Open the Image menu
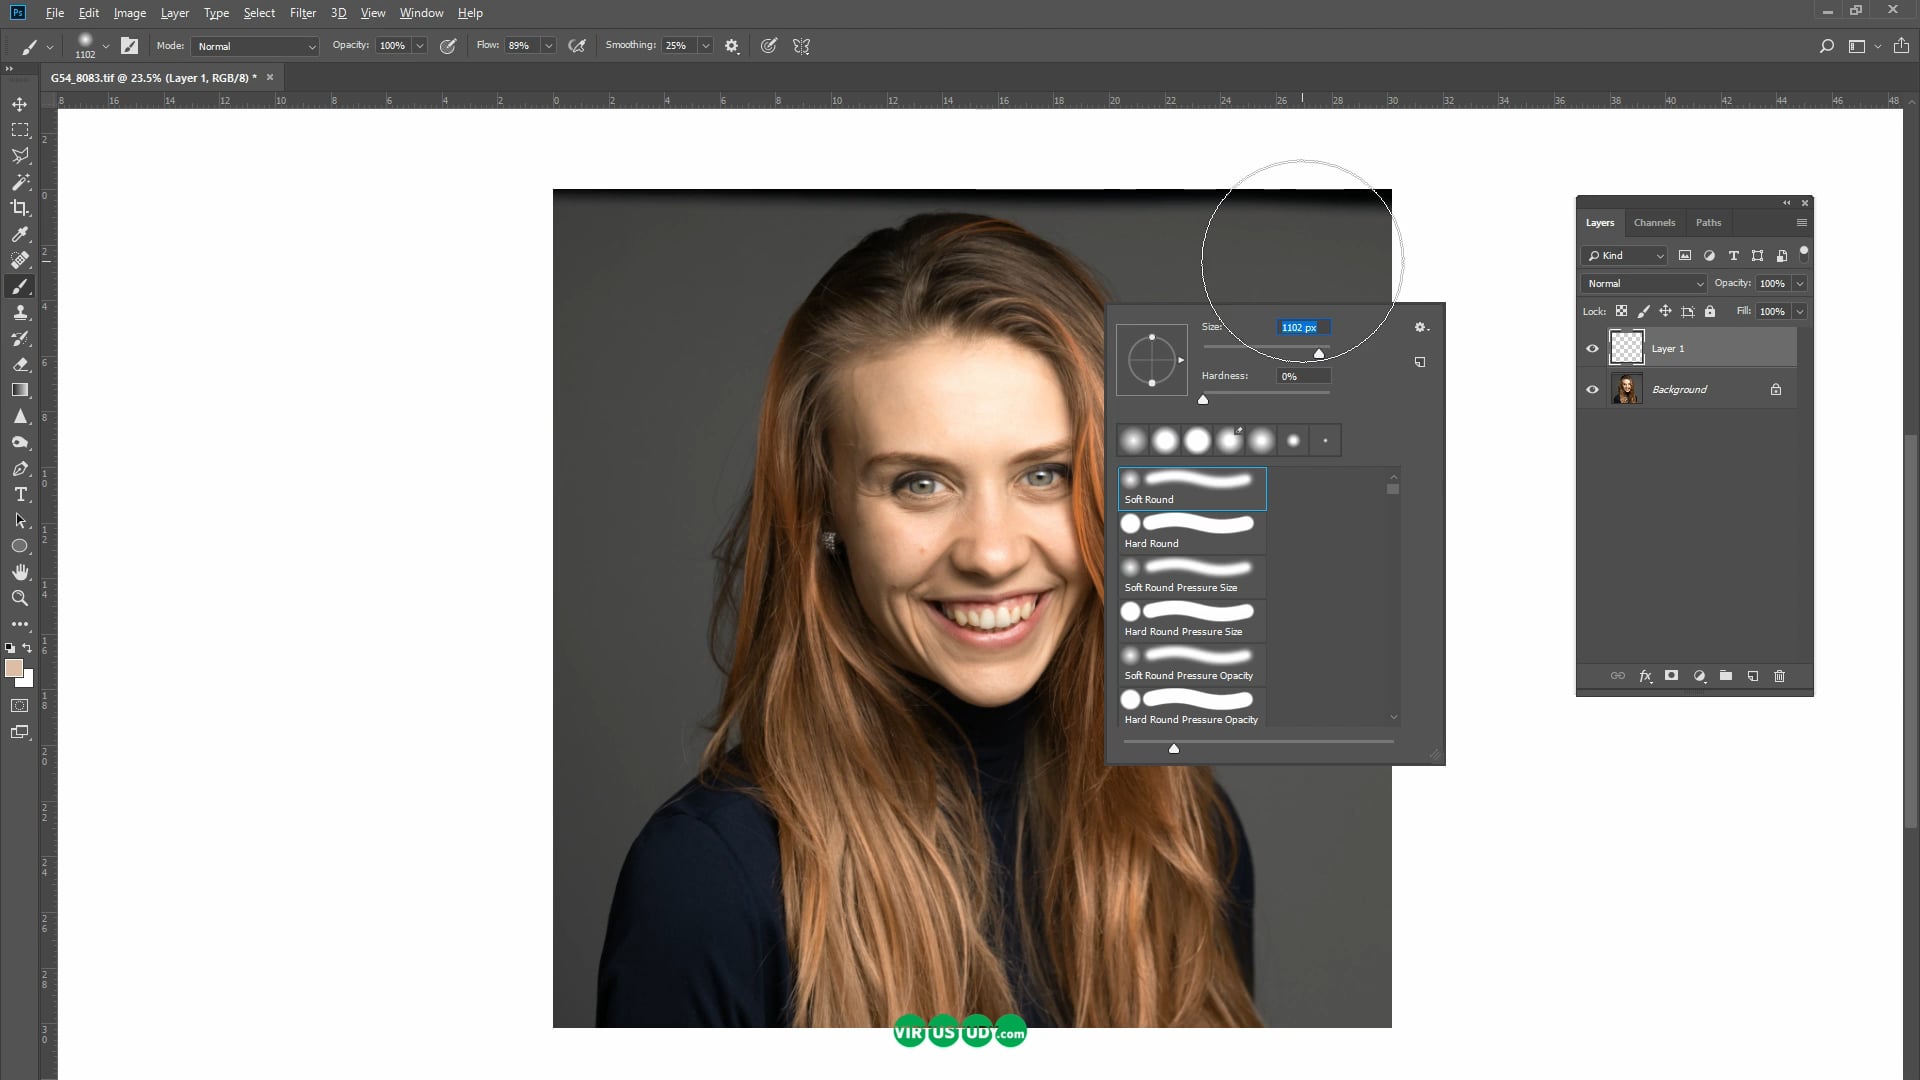The image size is (1920, 1080). coord(129,13)
